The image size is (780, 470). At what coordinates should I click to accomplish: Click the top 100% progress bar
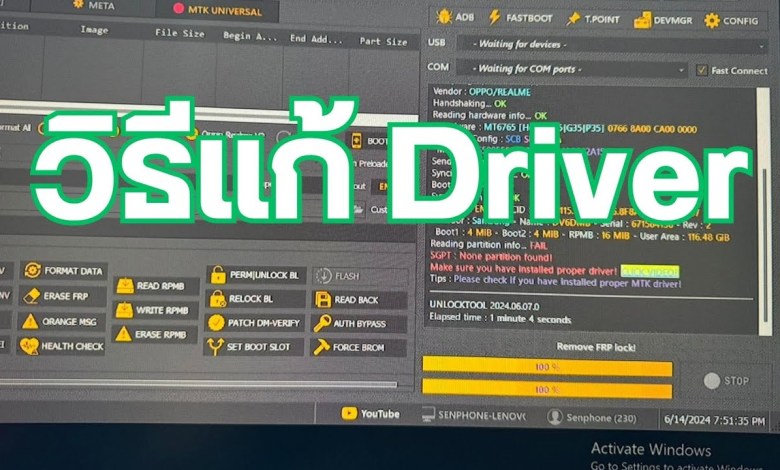546,367
